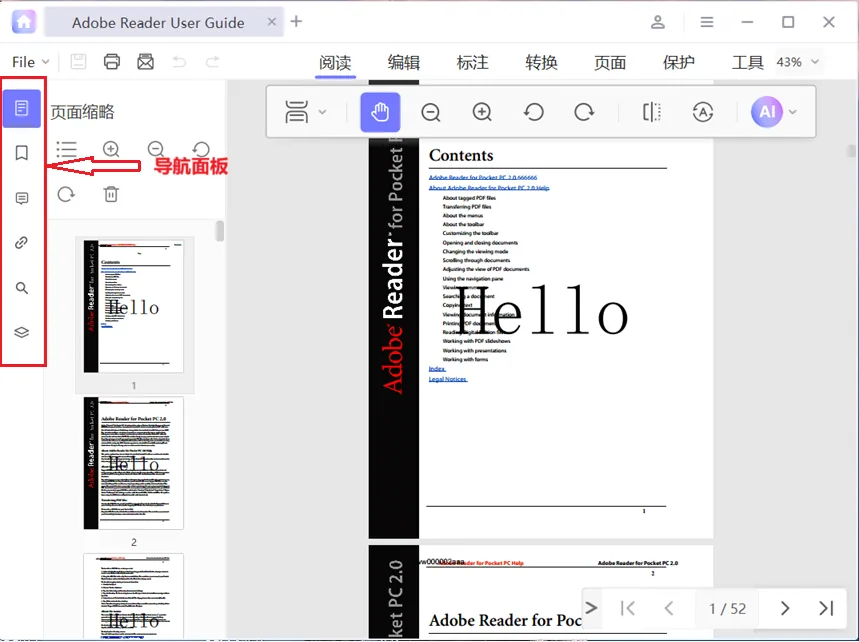The width and height of the screenshot is (859, 642).
Task: Switch to the 阅读 tab
Action: pos(335,62)
